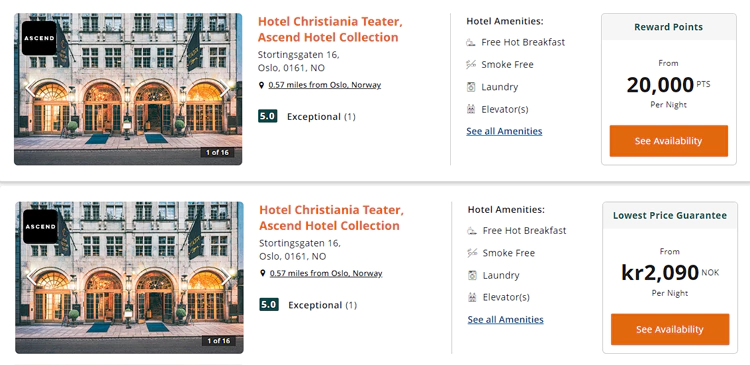Click the Ascend logo badge on the first hotel photo

pos(39,38)
